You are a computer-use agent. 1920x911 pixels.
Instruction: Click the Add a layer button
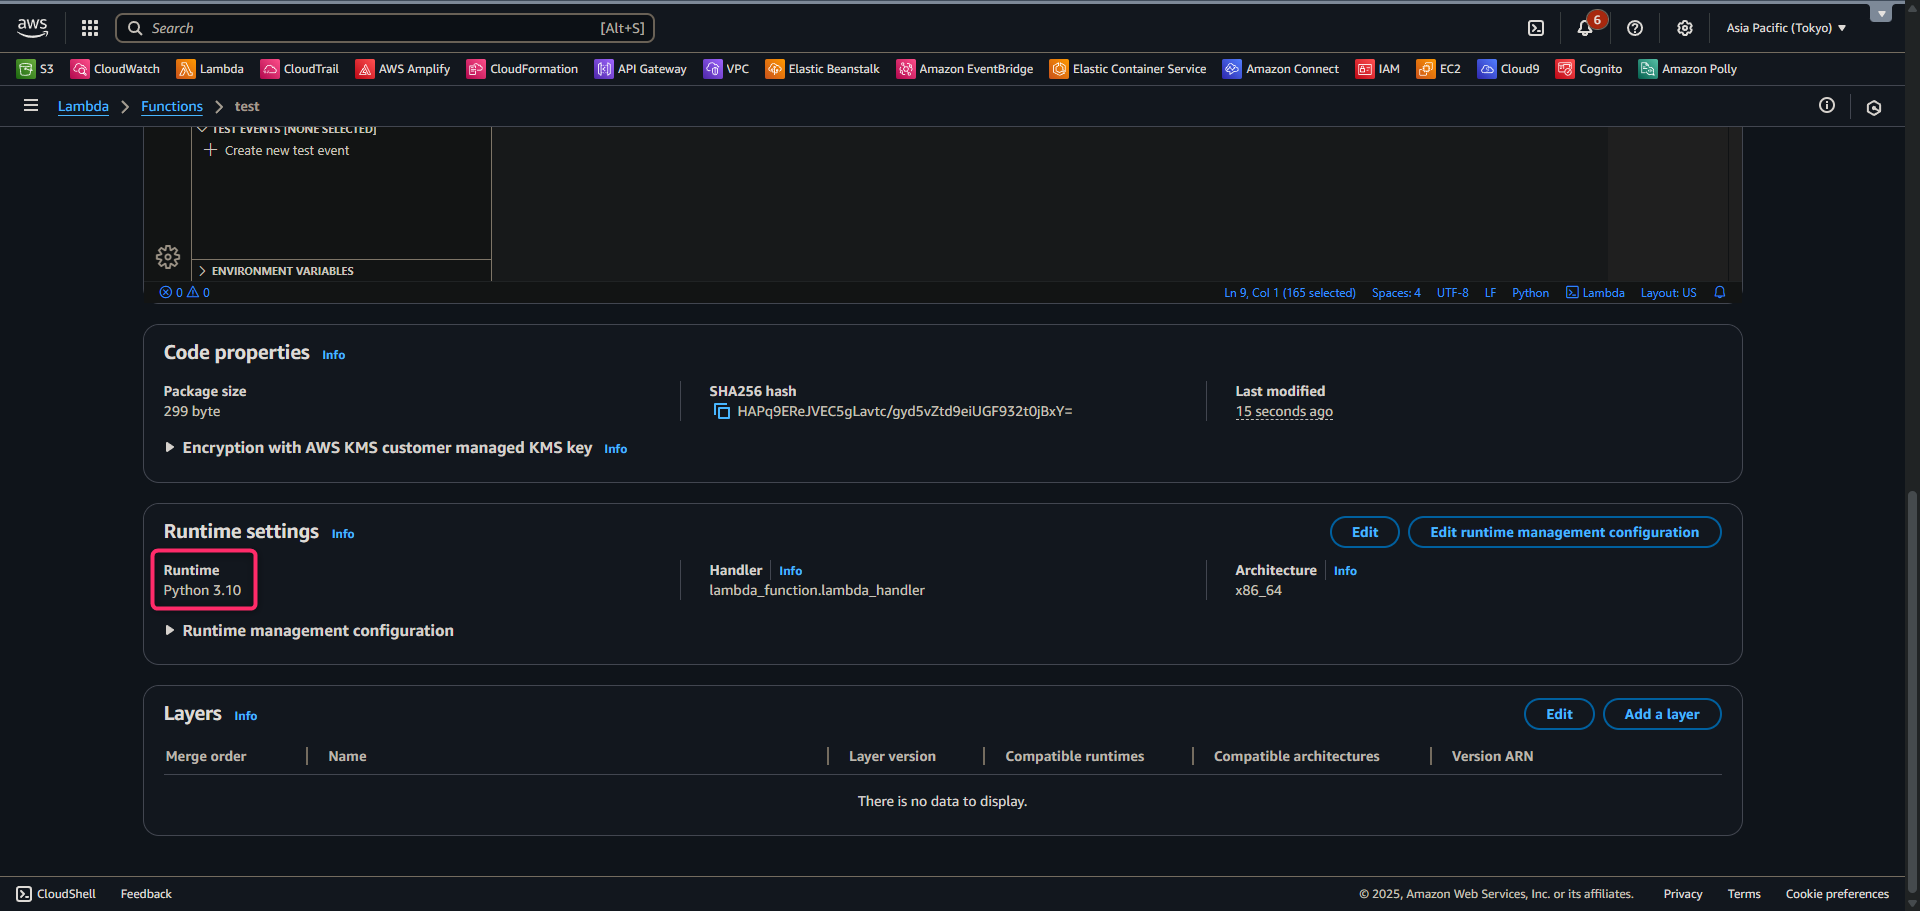click(1661, 714)
